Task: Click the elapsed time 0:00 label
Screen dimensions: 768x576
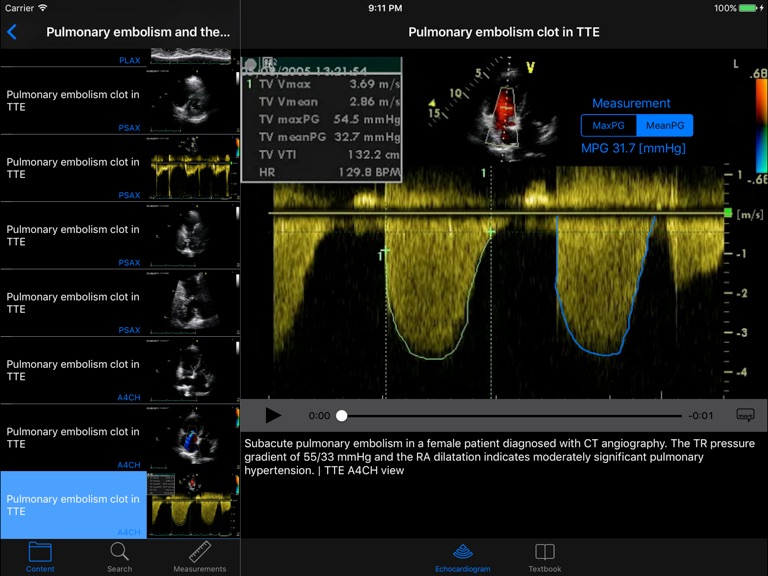Action: (319, 416)
